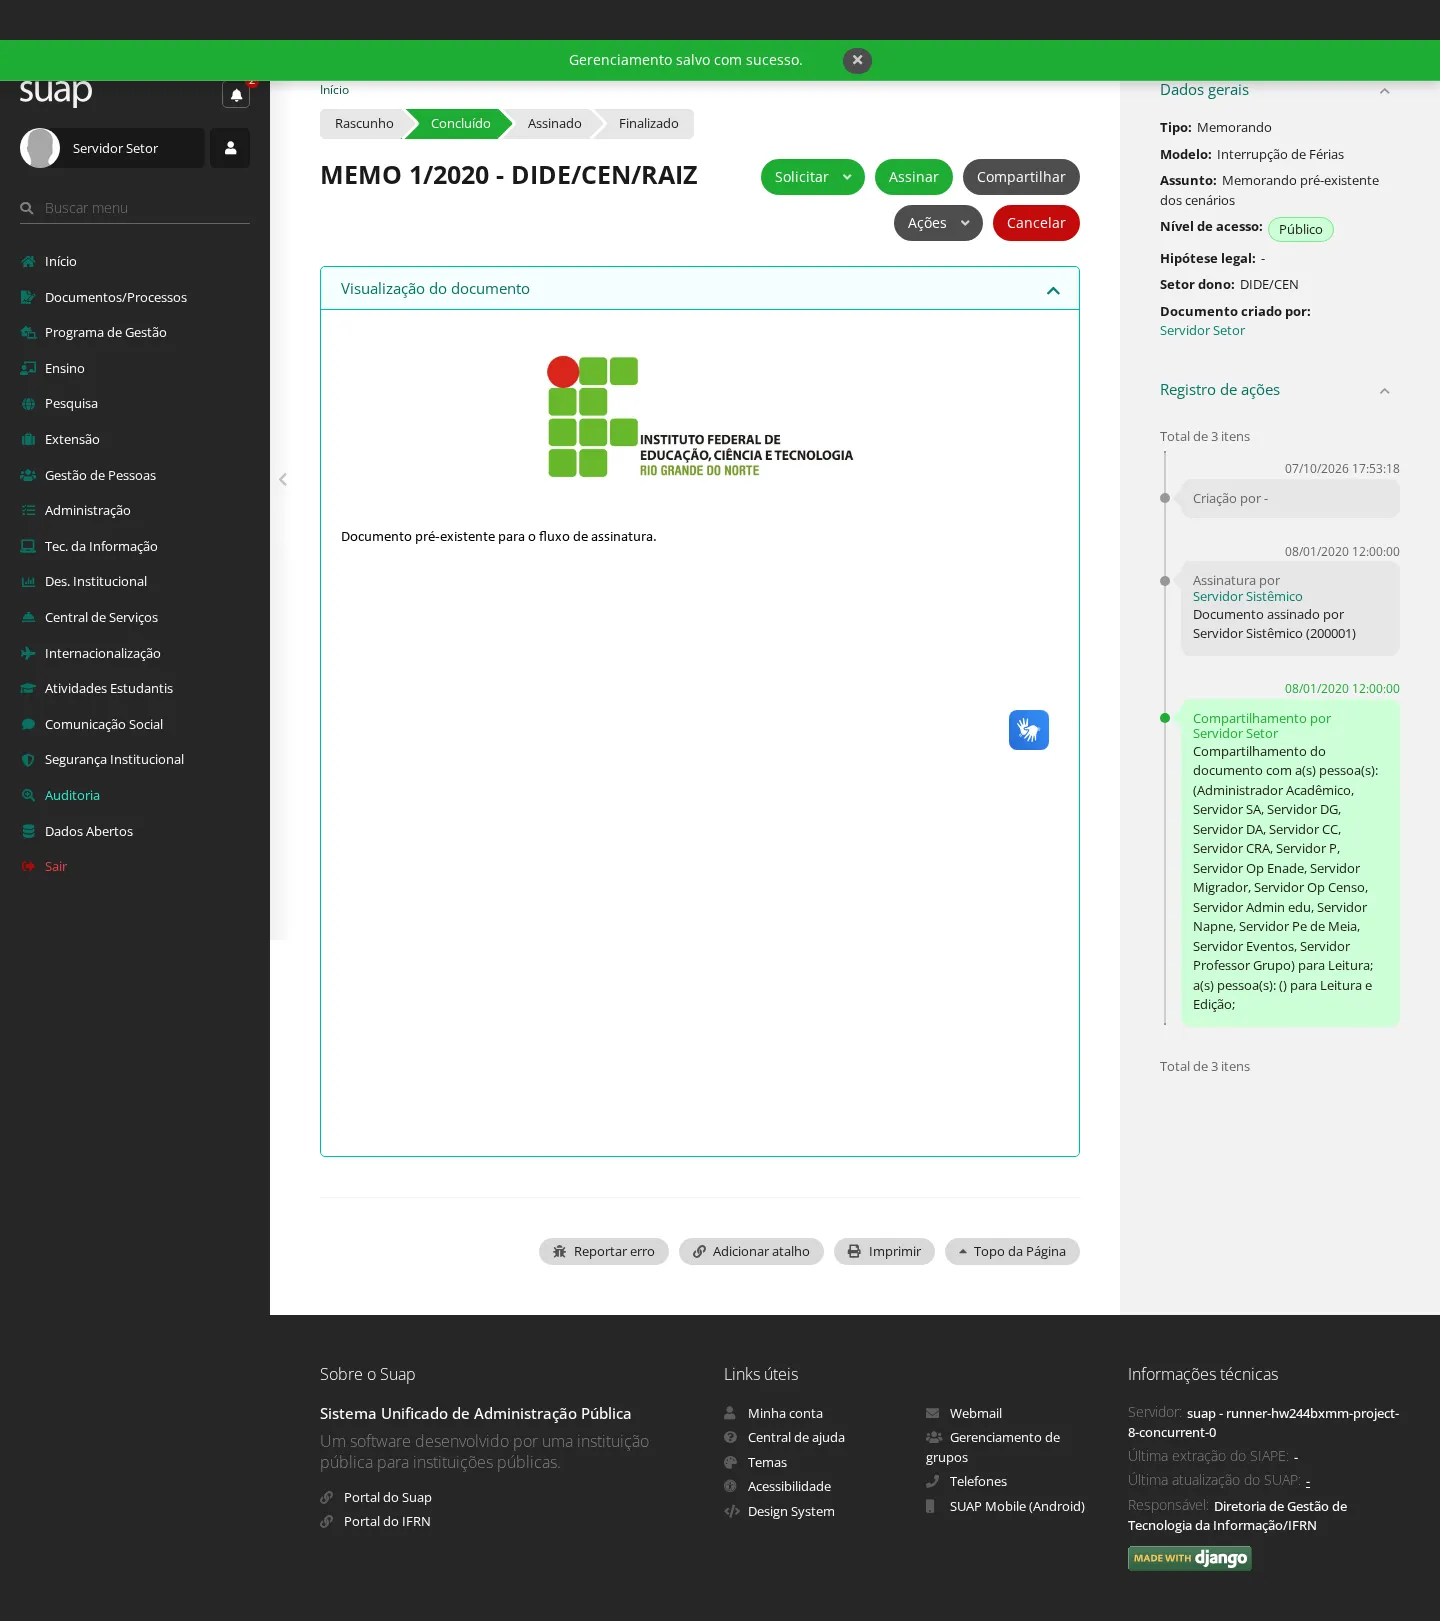
Task: Open the Servidor Sistêmico link
Action: [1247, 596]
